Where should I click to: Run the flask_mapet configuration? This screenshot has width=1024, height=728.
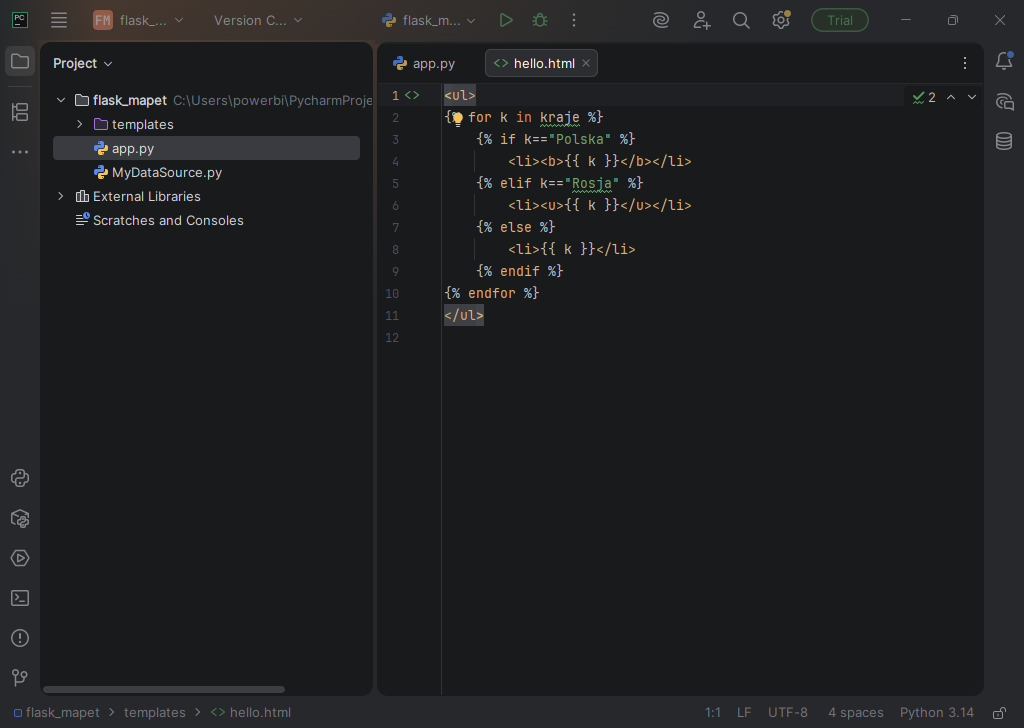click(x=505, y=20)
